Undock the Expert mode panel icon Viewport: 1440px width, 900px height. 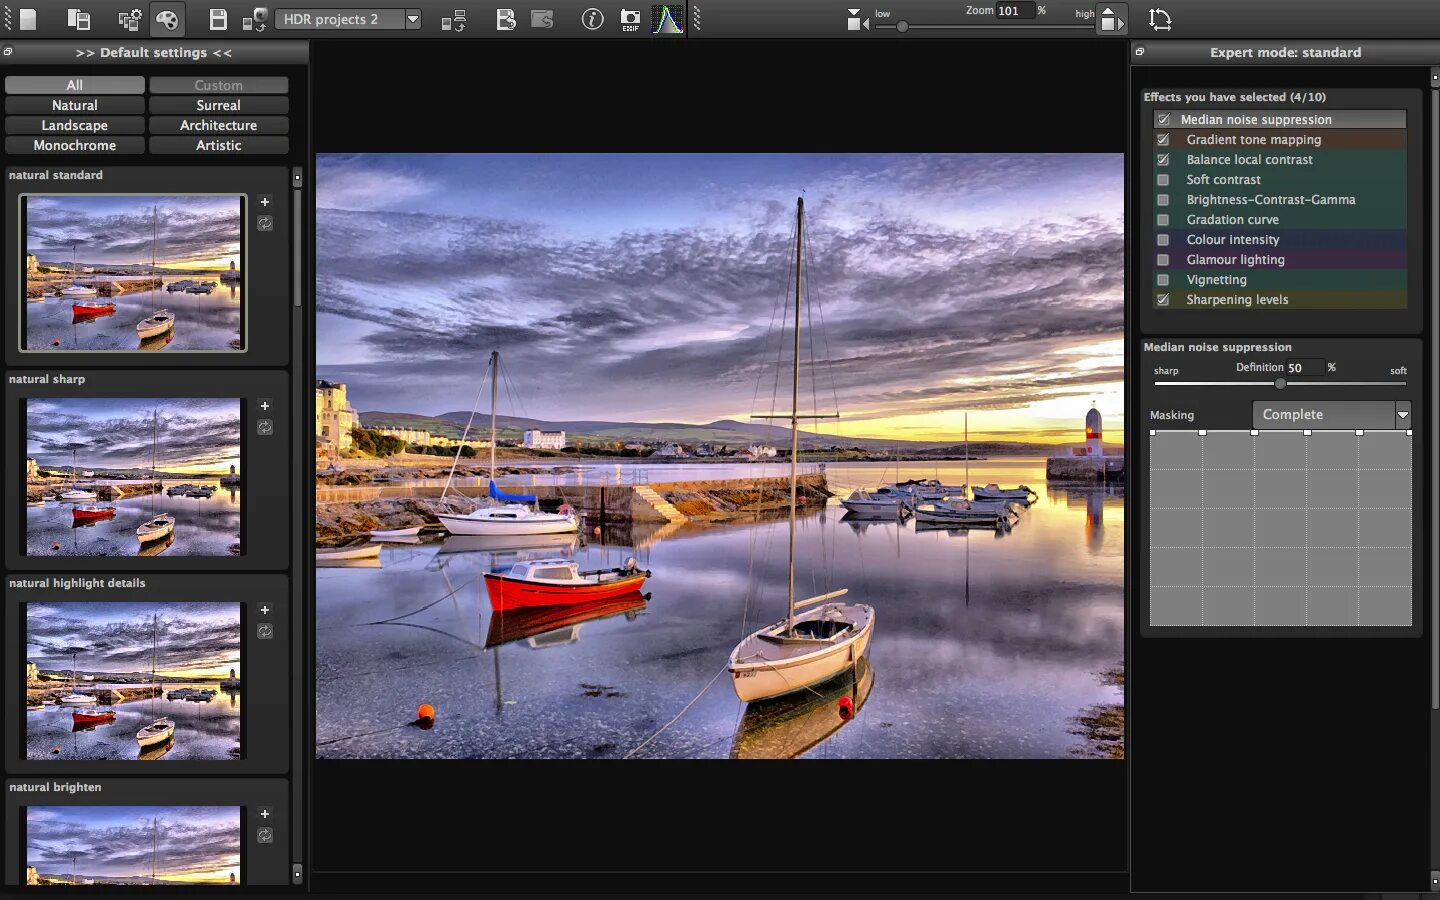pos(1139,52)
